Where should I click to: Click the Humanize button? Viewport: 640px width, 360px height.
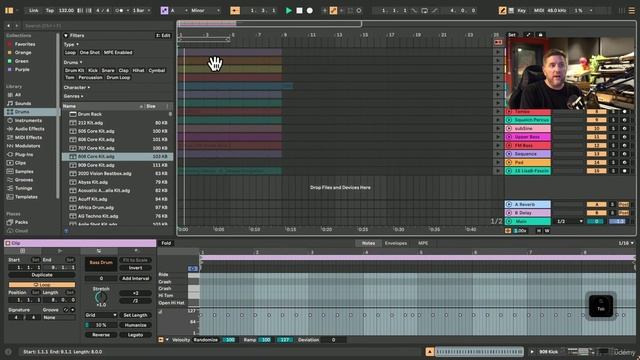tap(136, 325)
